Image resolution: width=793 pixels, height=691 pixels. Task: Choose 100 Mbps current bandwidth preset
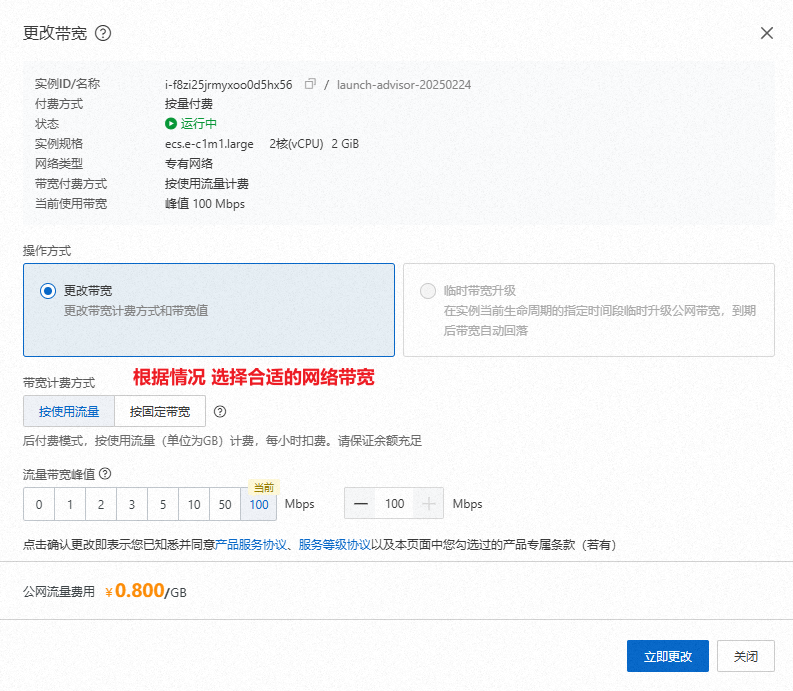pos(259,504)
